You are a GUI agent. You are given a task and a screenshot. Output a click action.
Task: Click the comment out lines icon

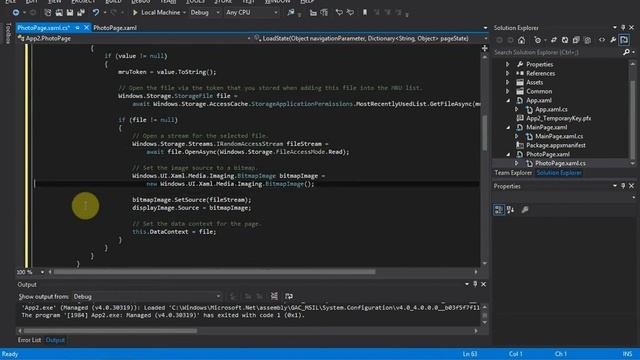339,13
